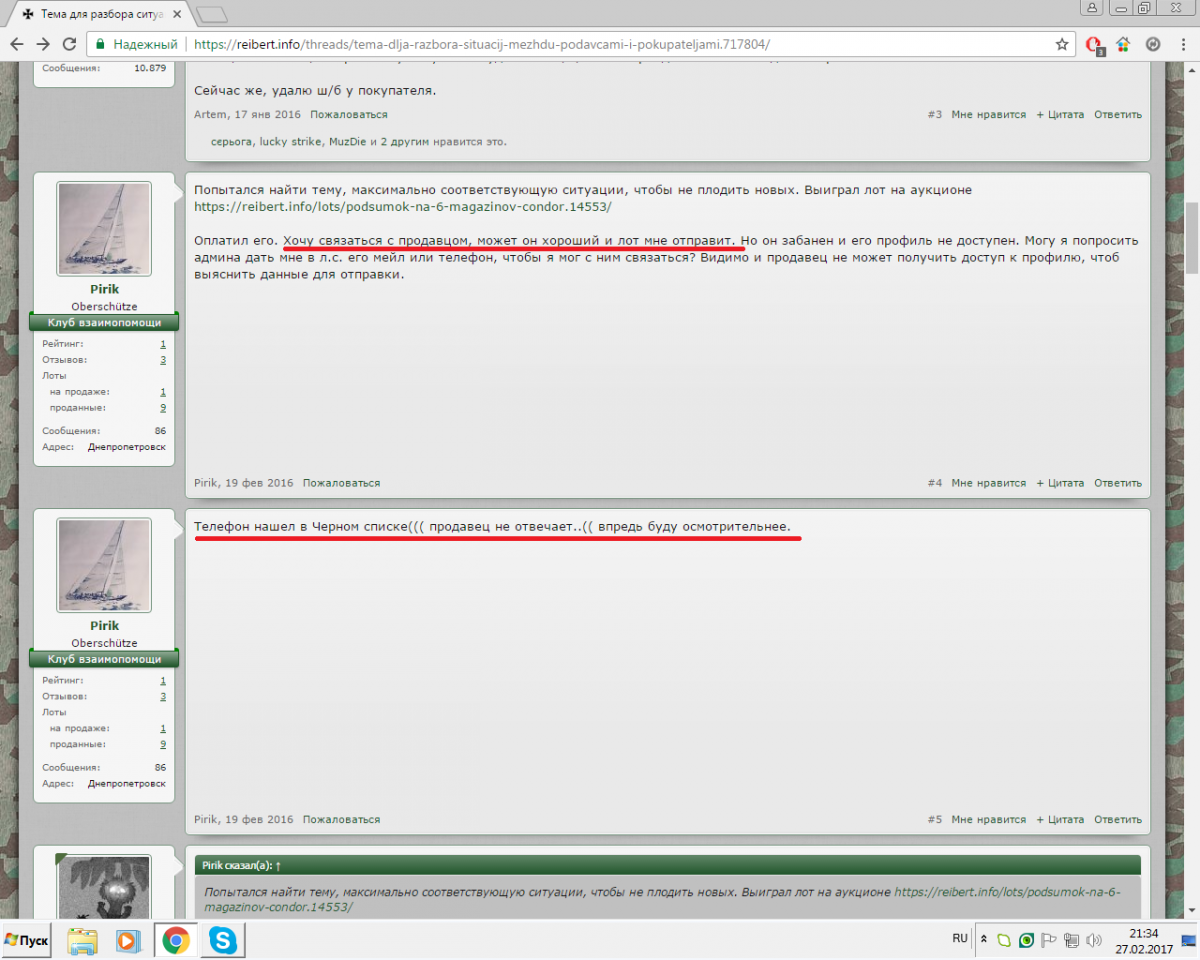Open the 19 фев 2016 date of post #4
Viewport: 1200px width, 960px height.
click(259, 483)
